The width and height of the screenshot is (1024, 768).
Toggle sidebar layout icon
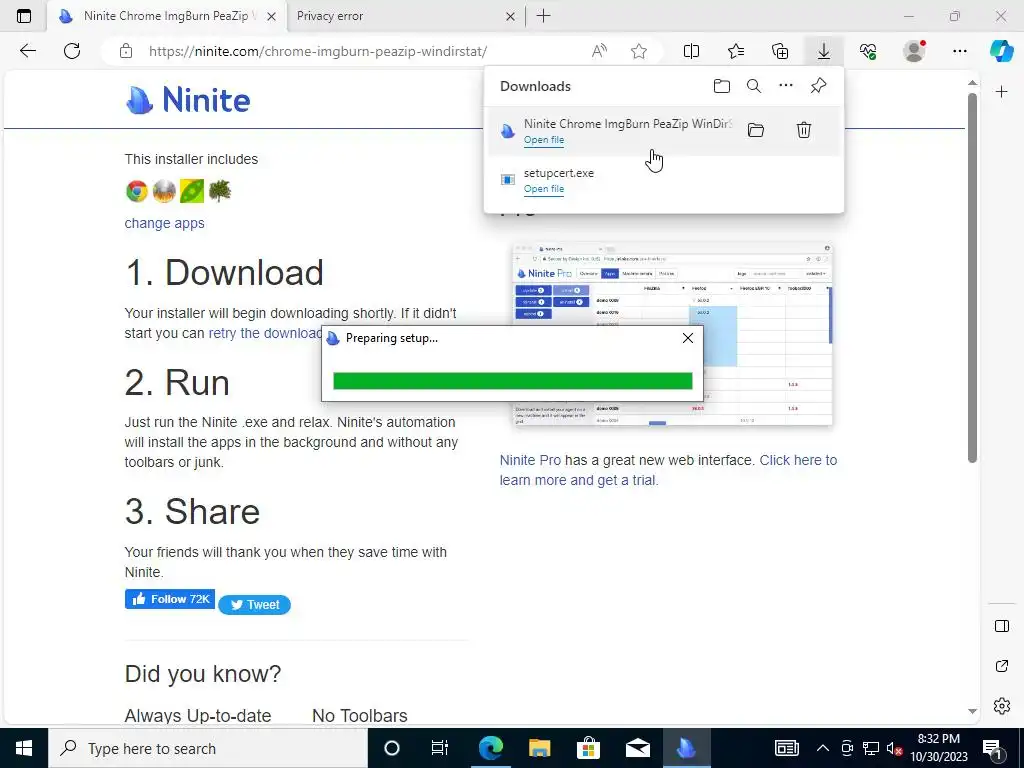[1001, 626]
